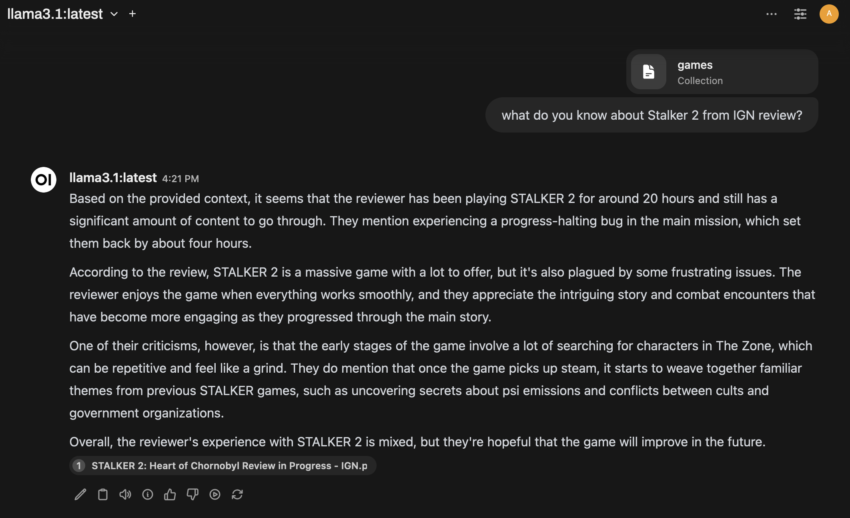
Task: Click the 4:21 PM message timestamp
Action: (x=180, y=179)
